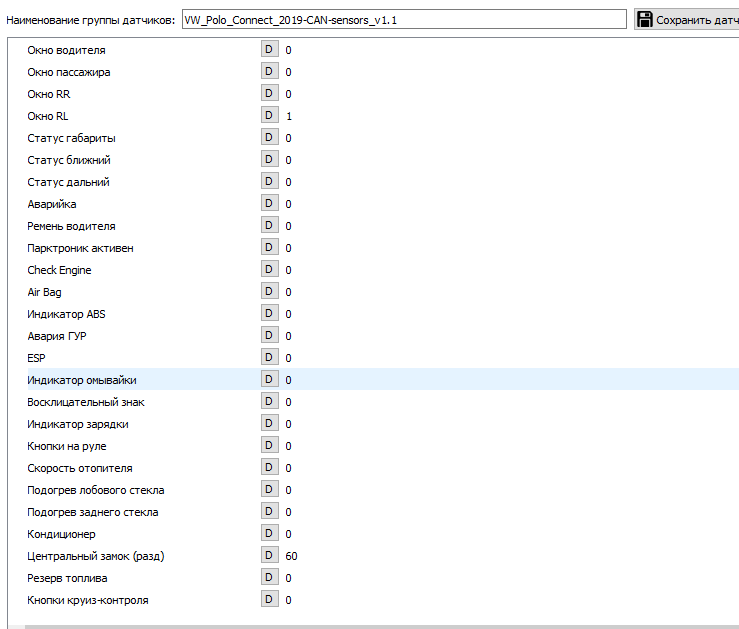739x629 pixels.
Task: Click the Кнопки круиз-контроля sensor label
Action: pos(88,600)
